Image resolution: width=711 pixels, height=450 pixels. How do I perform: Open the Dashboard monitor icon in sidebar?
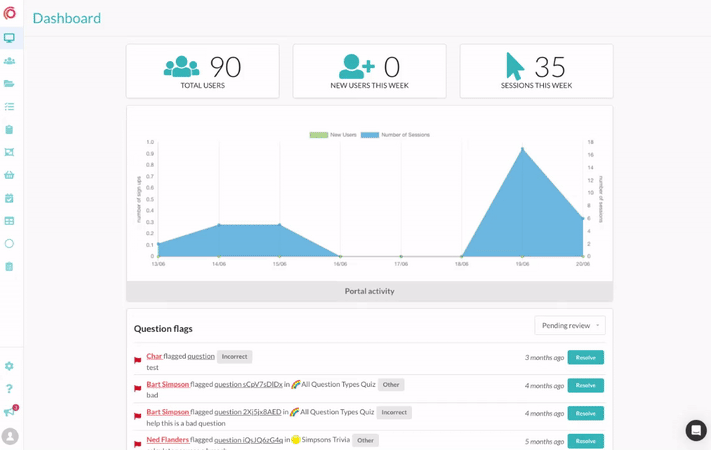click(x=9, y=38)
